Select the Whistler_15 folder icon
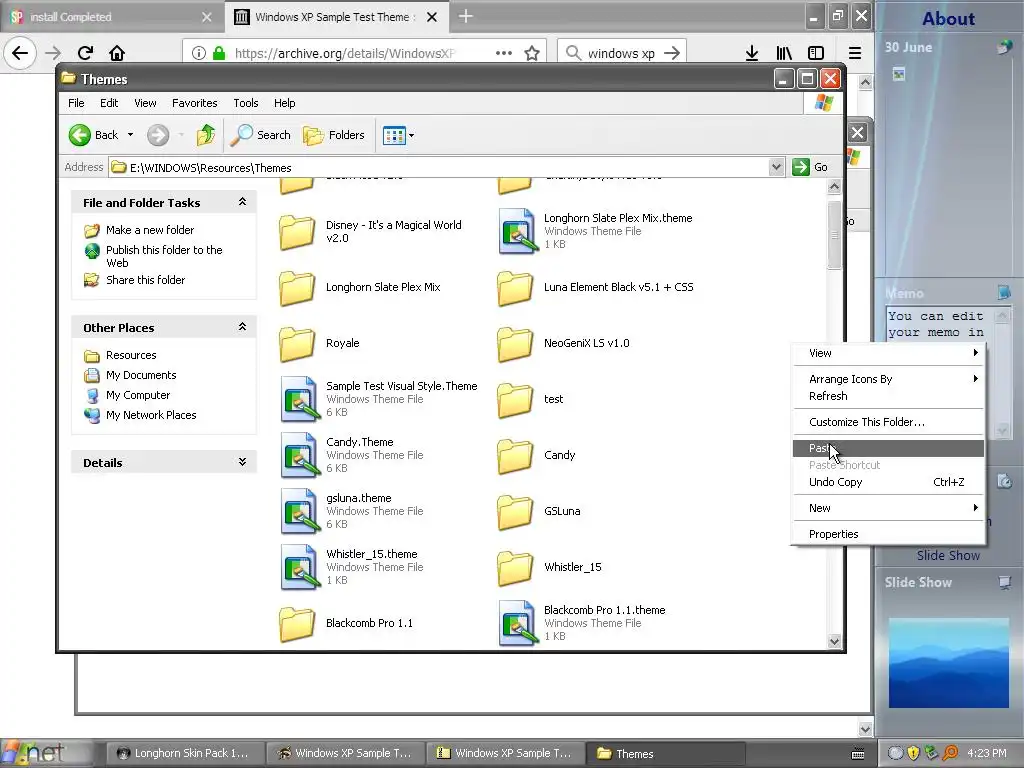This screenshot has height=768, width=1024. click(x=515, y=568)
